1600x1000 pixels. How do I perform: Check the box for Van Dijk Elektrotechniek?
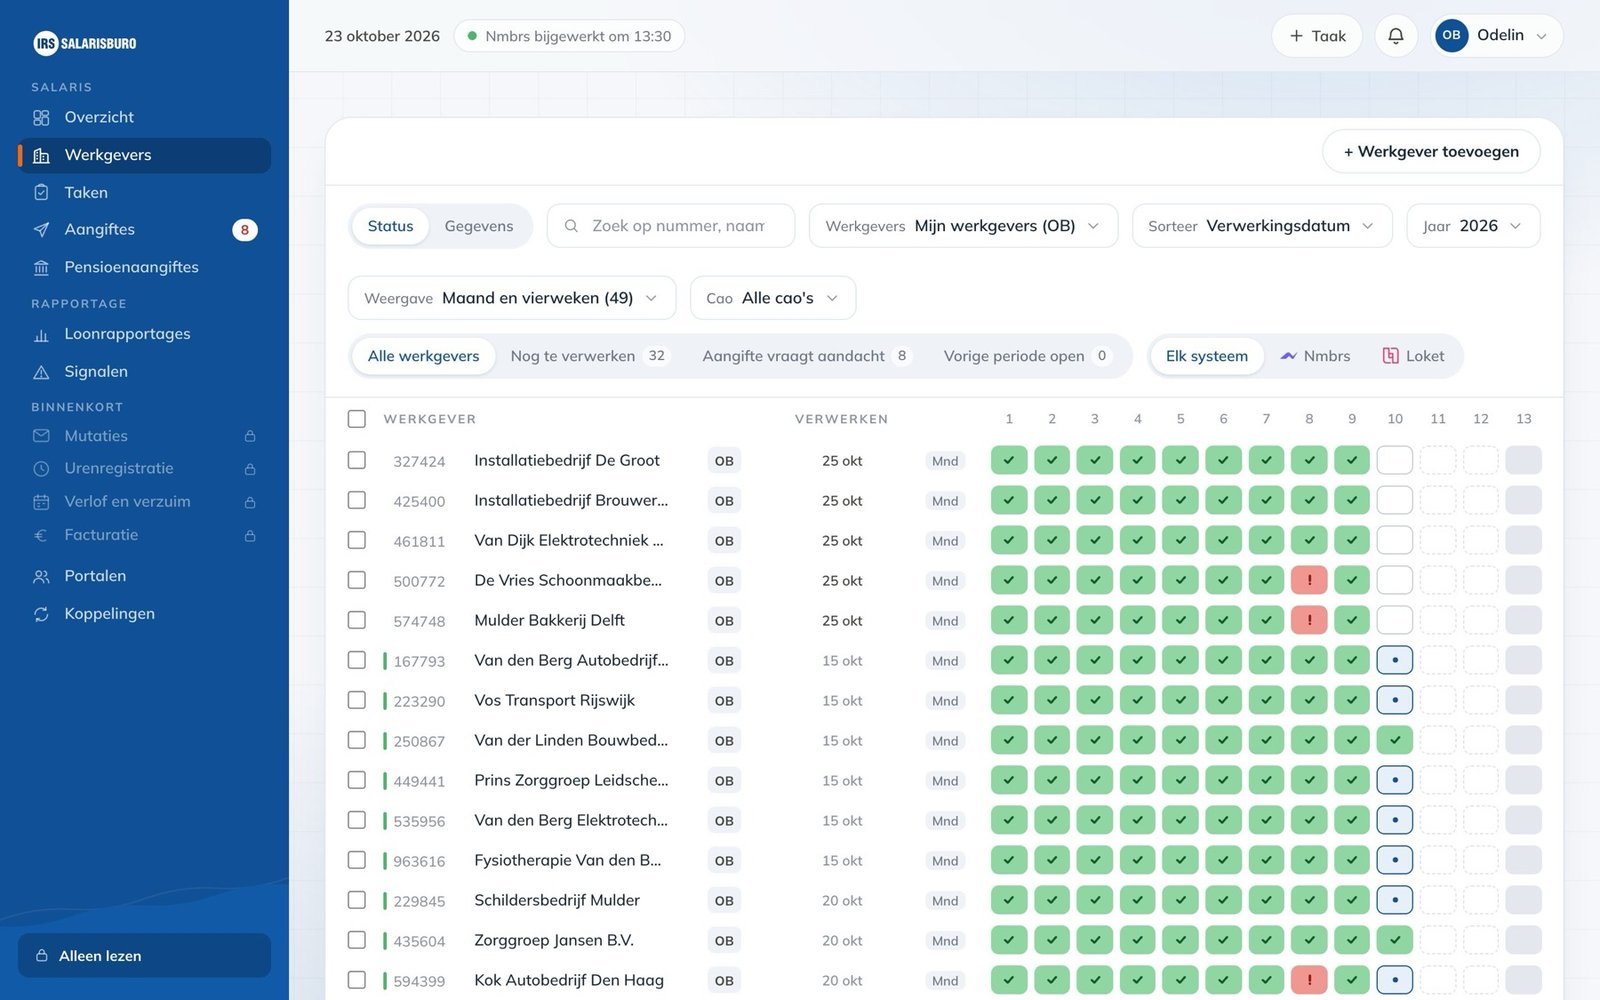click(x=357, y=540)
